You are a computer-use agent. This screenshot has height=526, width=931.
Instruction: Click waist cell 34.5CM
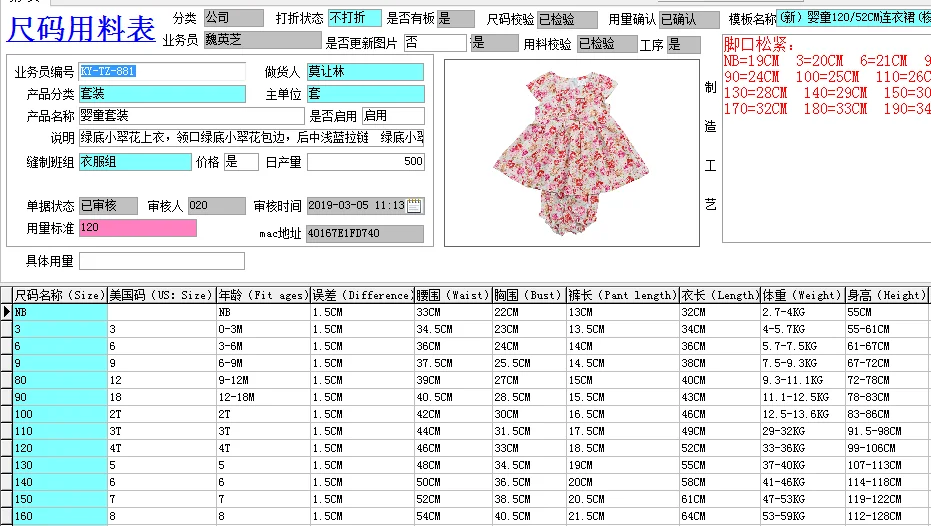(x=453, y=329)
